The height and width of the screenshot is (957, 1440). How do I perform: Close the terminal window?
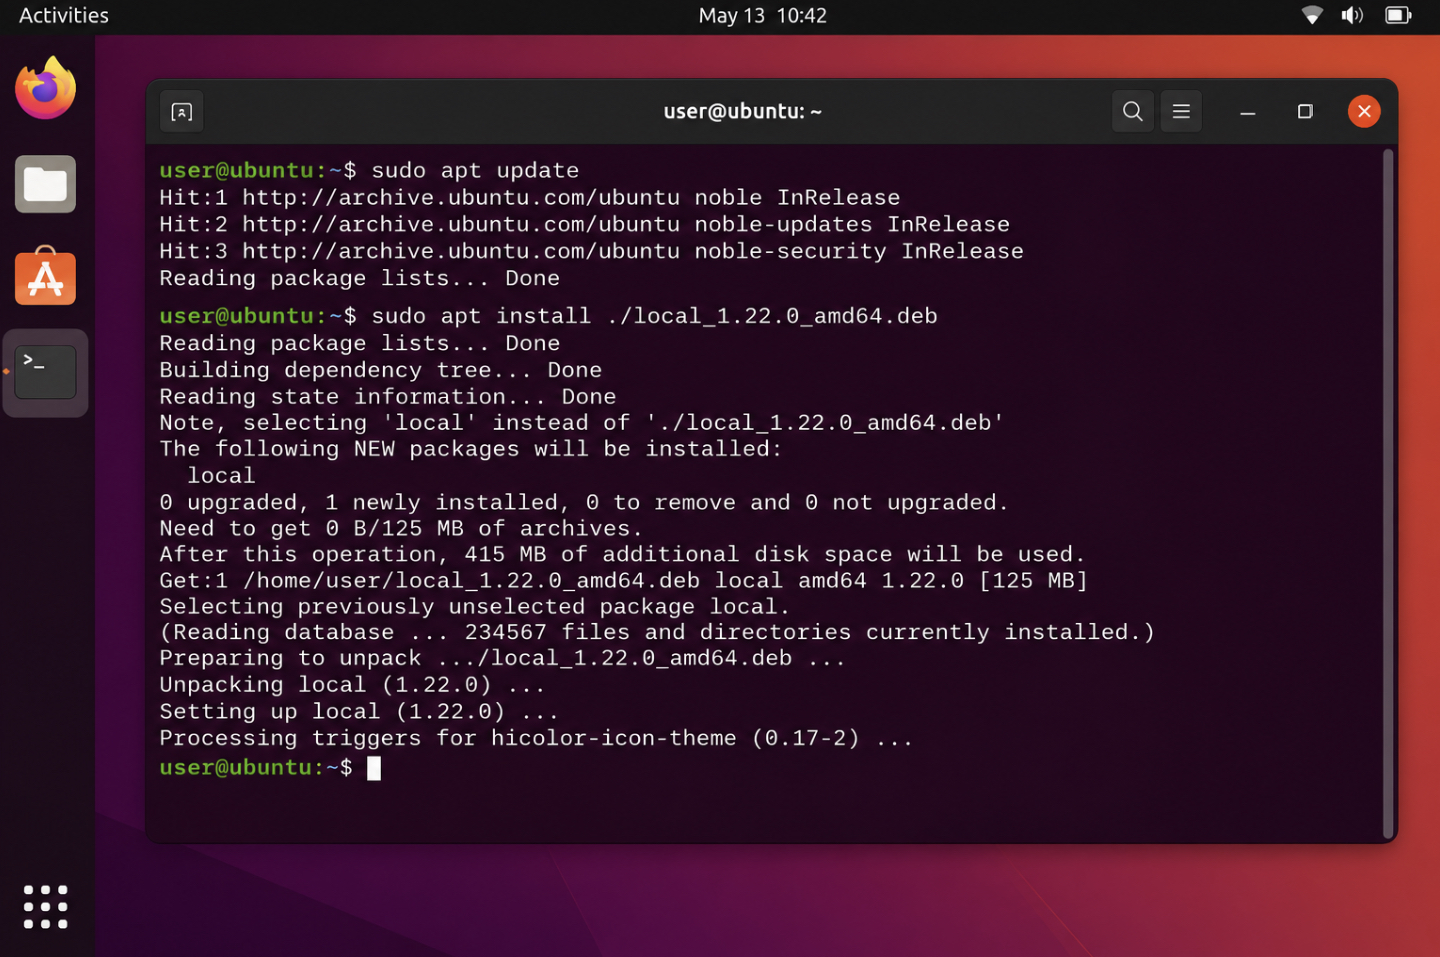[1364, 111]
